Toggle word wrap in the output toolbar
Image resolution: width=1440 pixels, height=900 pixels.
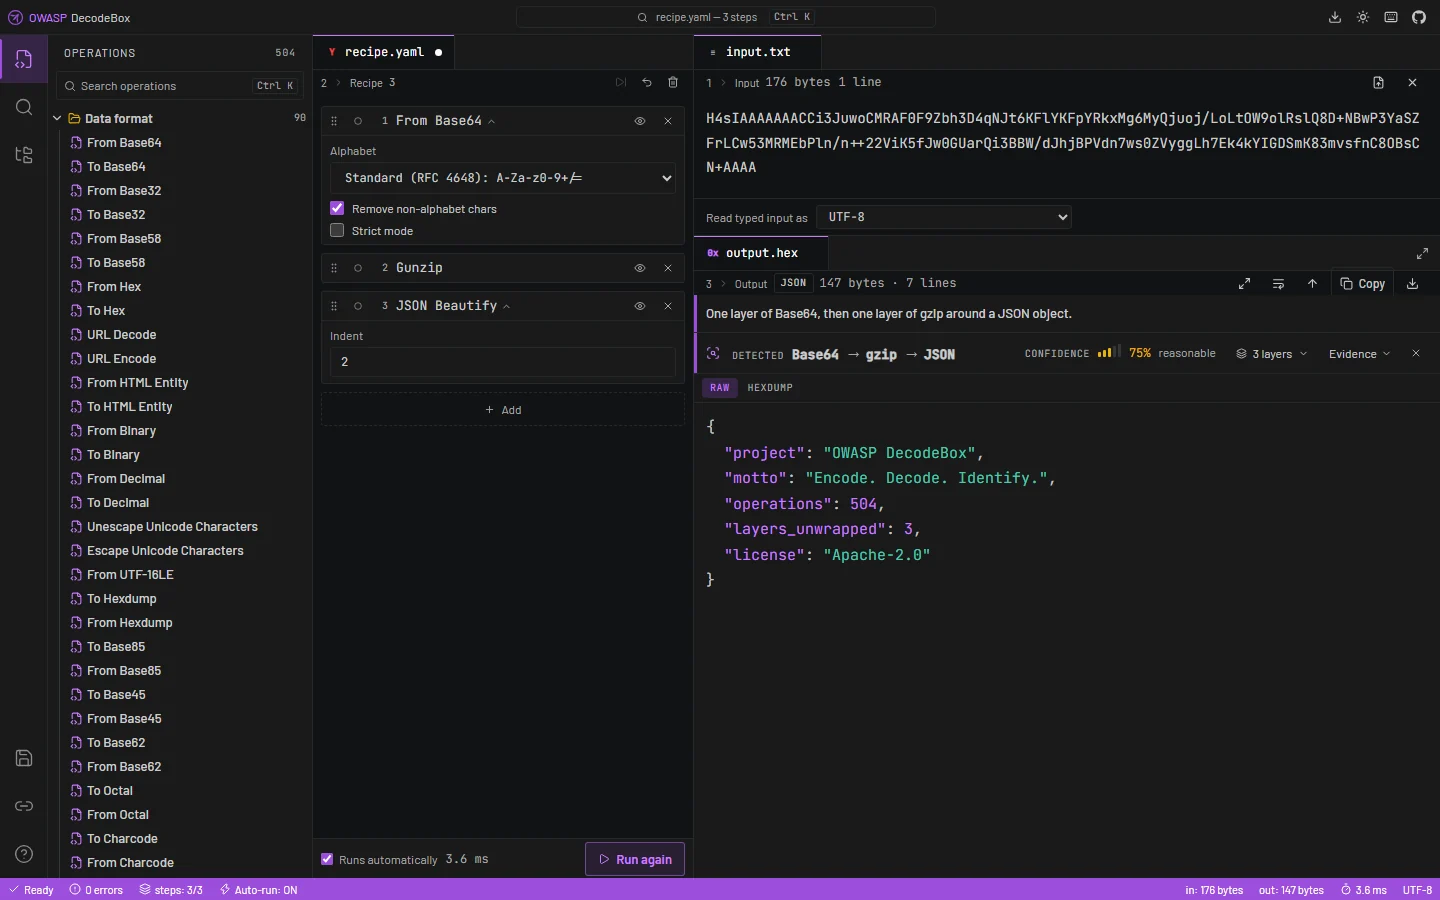[1278, 284]
